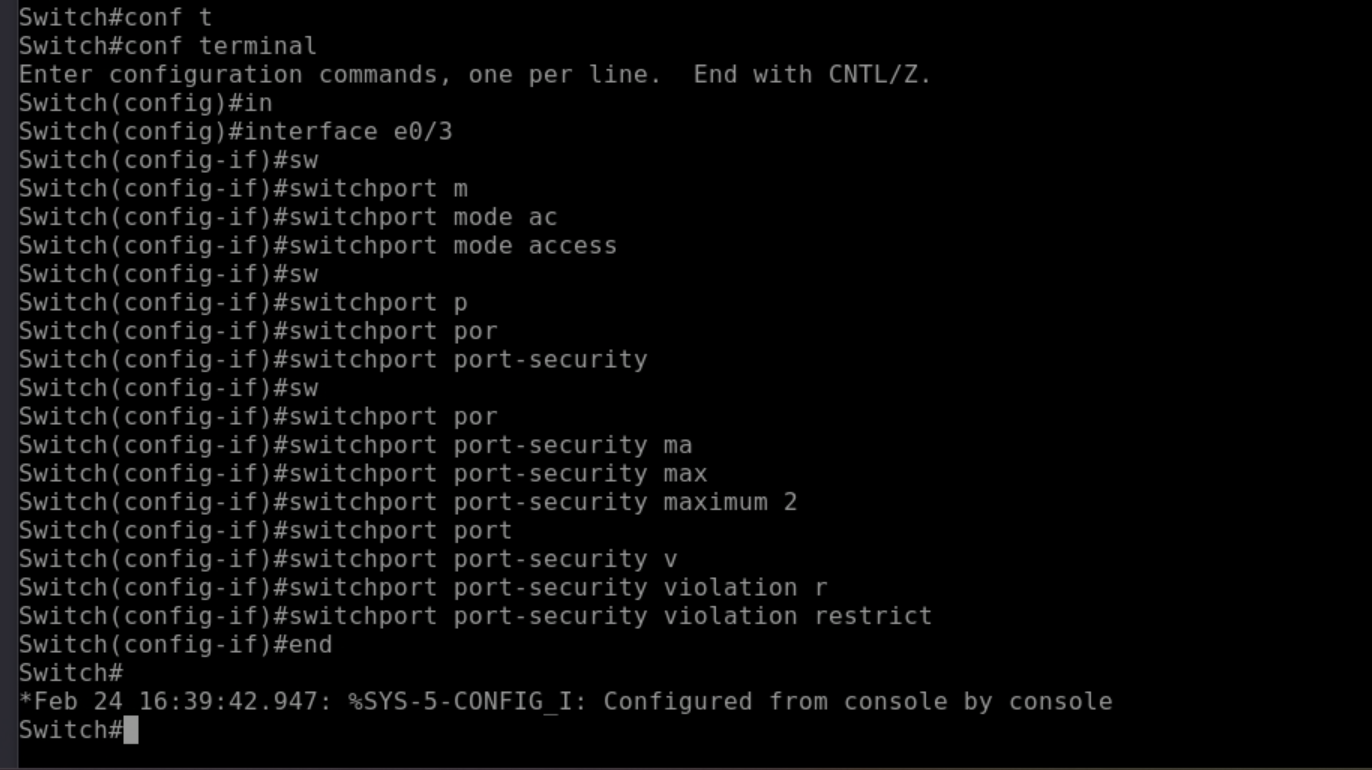Click the word 'restrict' in violation command
The height and width of the screenshot is (770, 1372).
(x=872, y=616)
